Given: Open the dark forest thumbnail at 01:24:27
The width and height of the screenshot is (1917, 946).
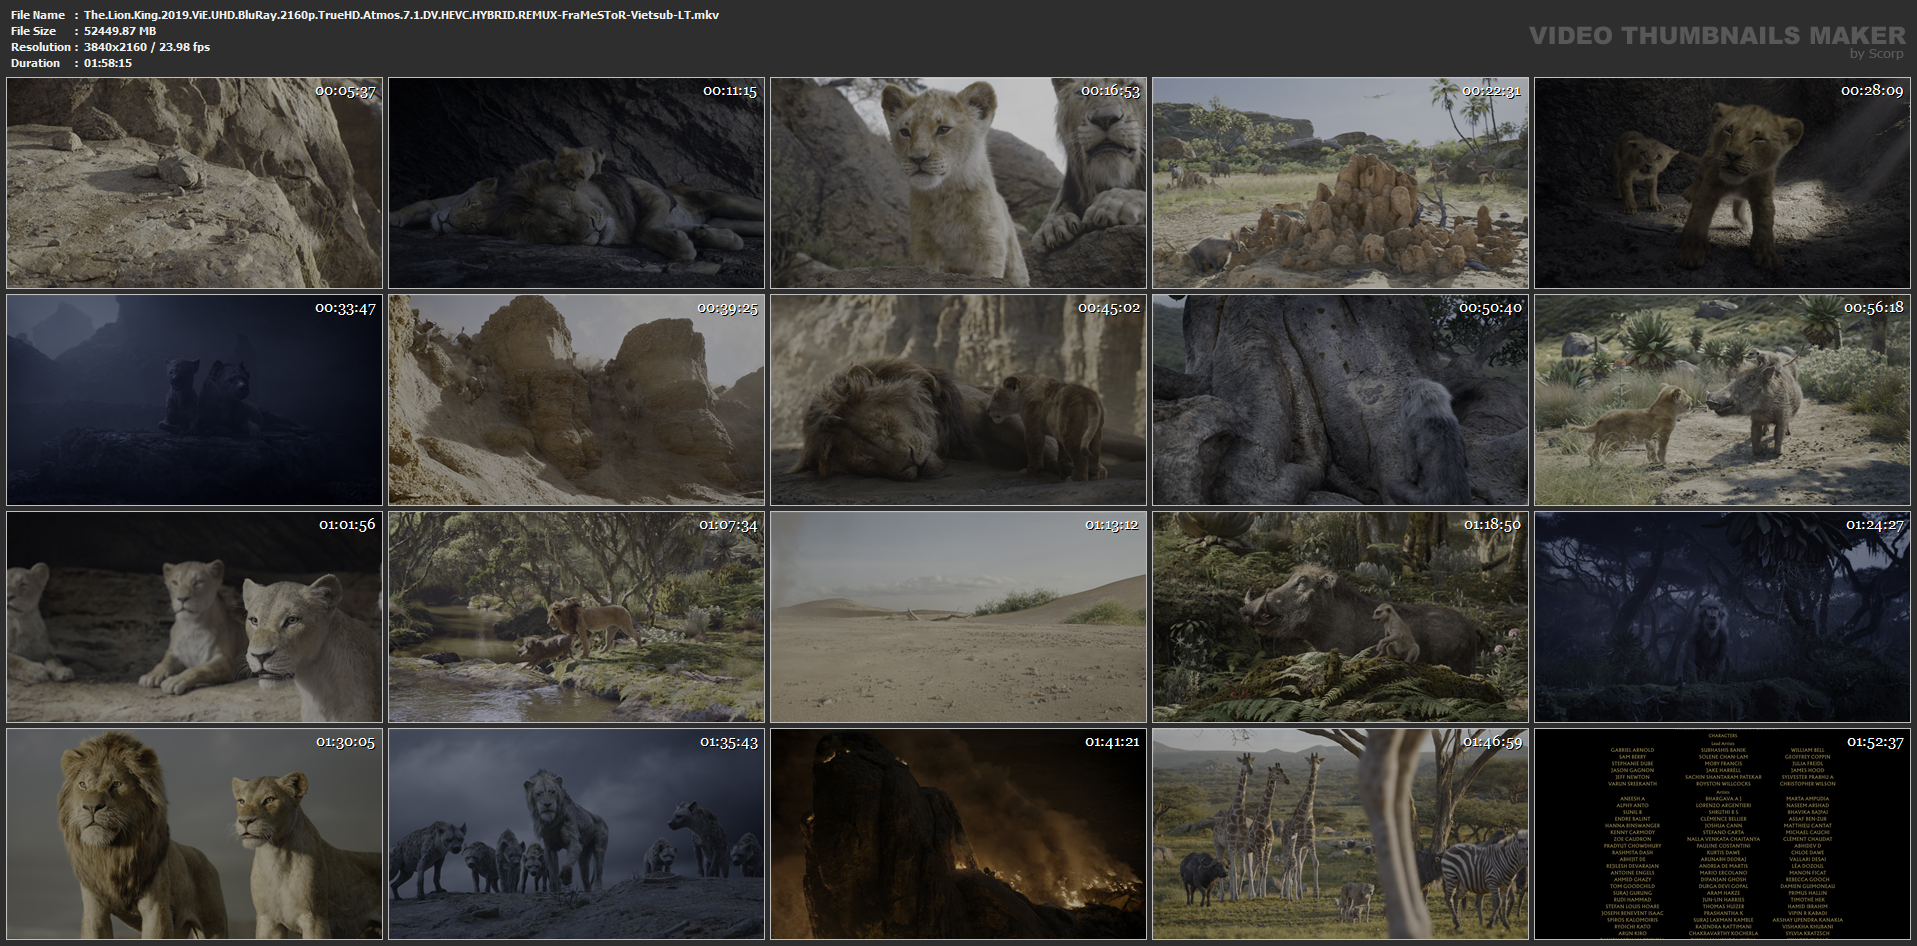Looking at the screenshot, I should 1722,617.
